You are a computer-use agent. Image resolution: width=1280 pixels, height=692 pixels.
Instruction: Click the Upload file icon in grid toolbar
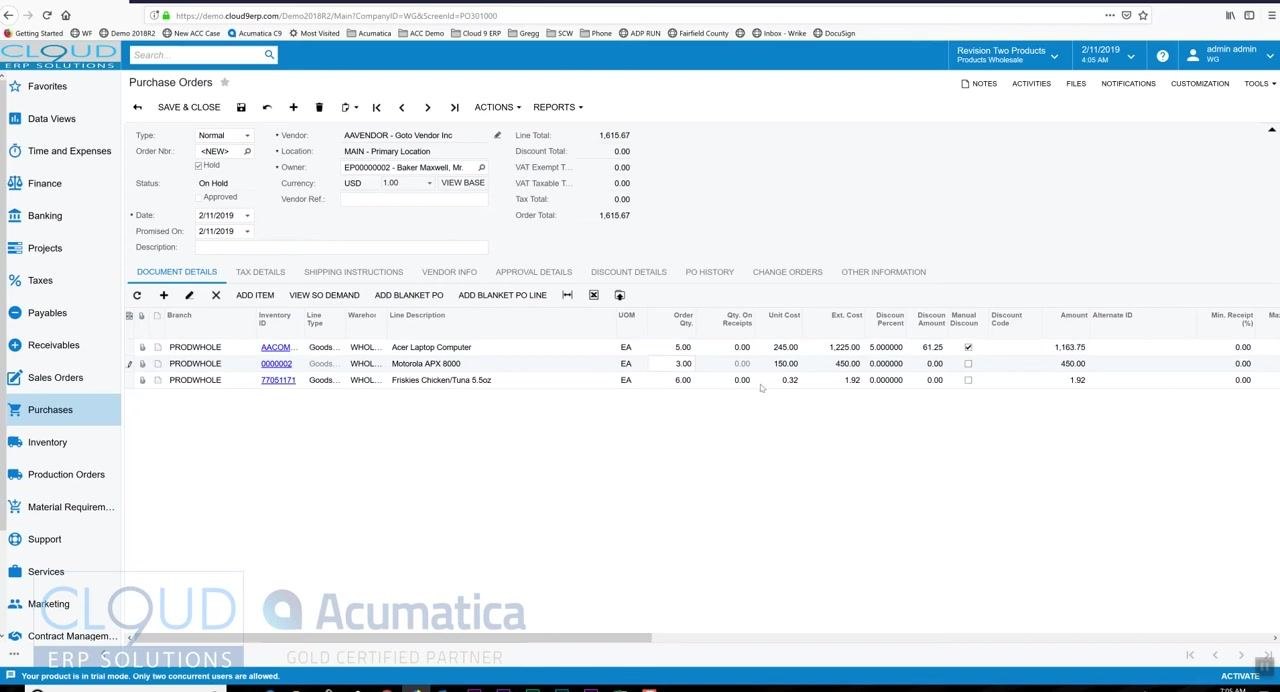tap(619, 295)
